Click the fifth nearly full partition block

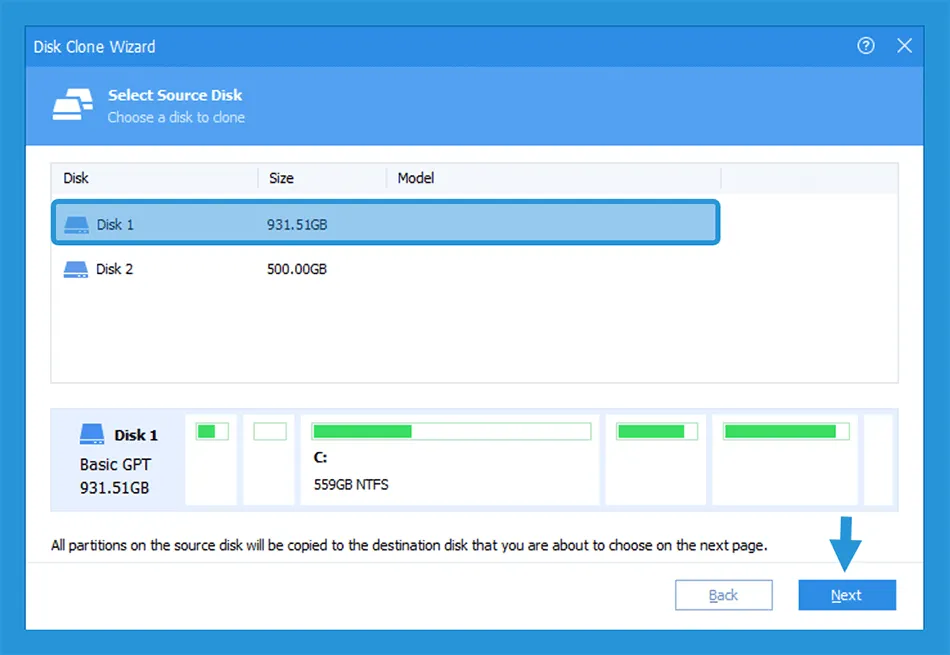pyautogui.click(x=785, y=460)
